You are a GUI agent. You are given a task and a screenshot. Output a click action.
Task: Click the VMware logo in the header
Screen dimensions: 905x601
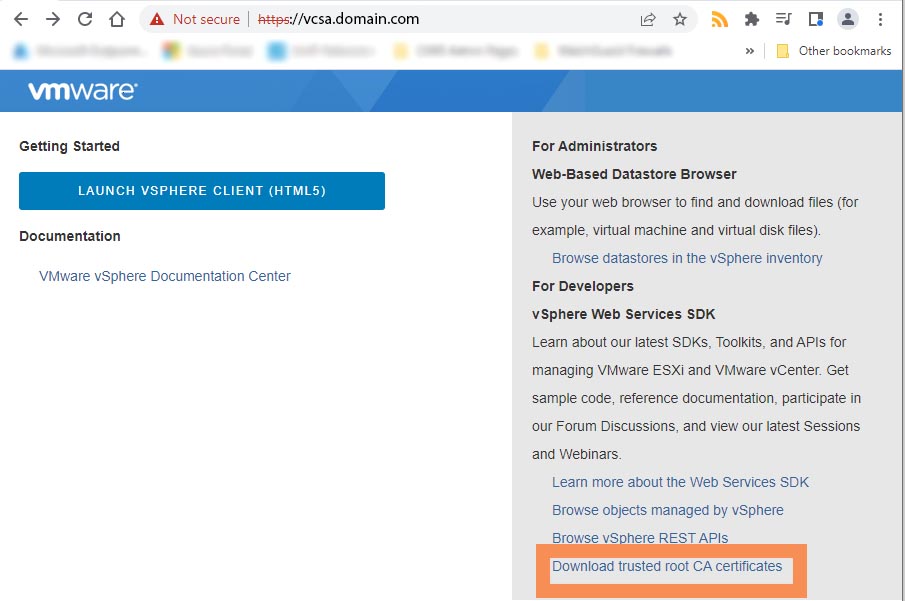(83, 91)
